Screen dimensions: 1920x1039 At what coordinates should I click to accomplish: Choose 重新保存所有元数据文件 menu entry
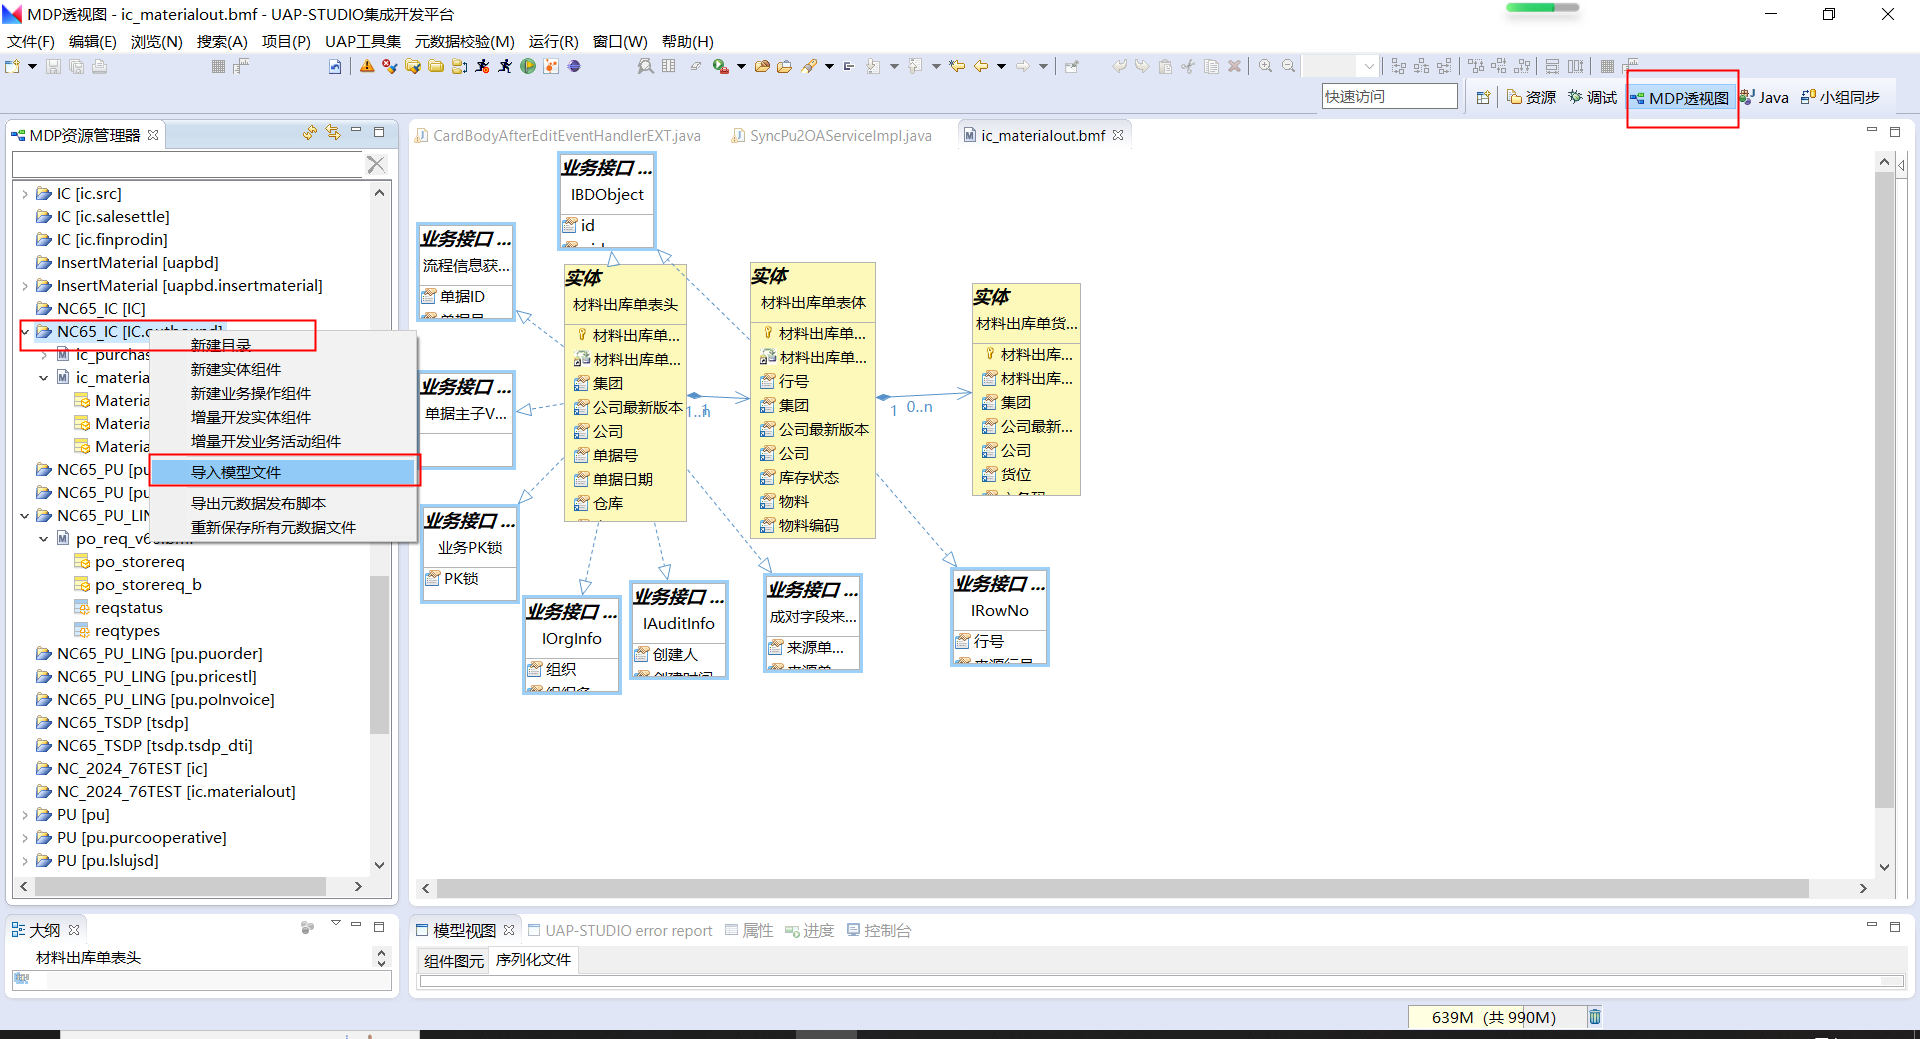(x=284, y=527)
